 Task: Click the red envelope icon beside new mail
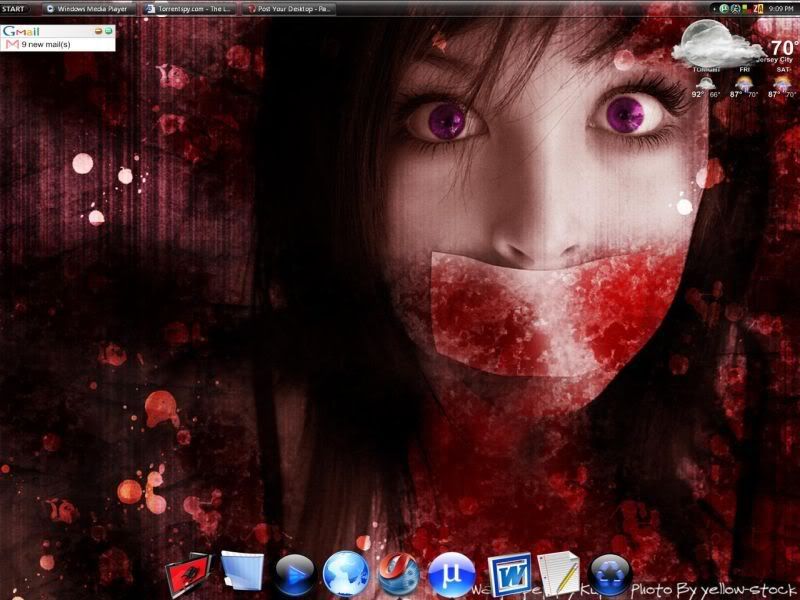coord(12,44)
